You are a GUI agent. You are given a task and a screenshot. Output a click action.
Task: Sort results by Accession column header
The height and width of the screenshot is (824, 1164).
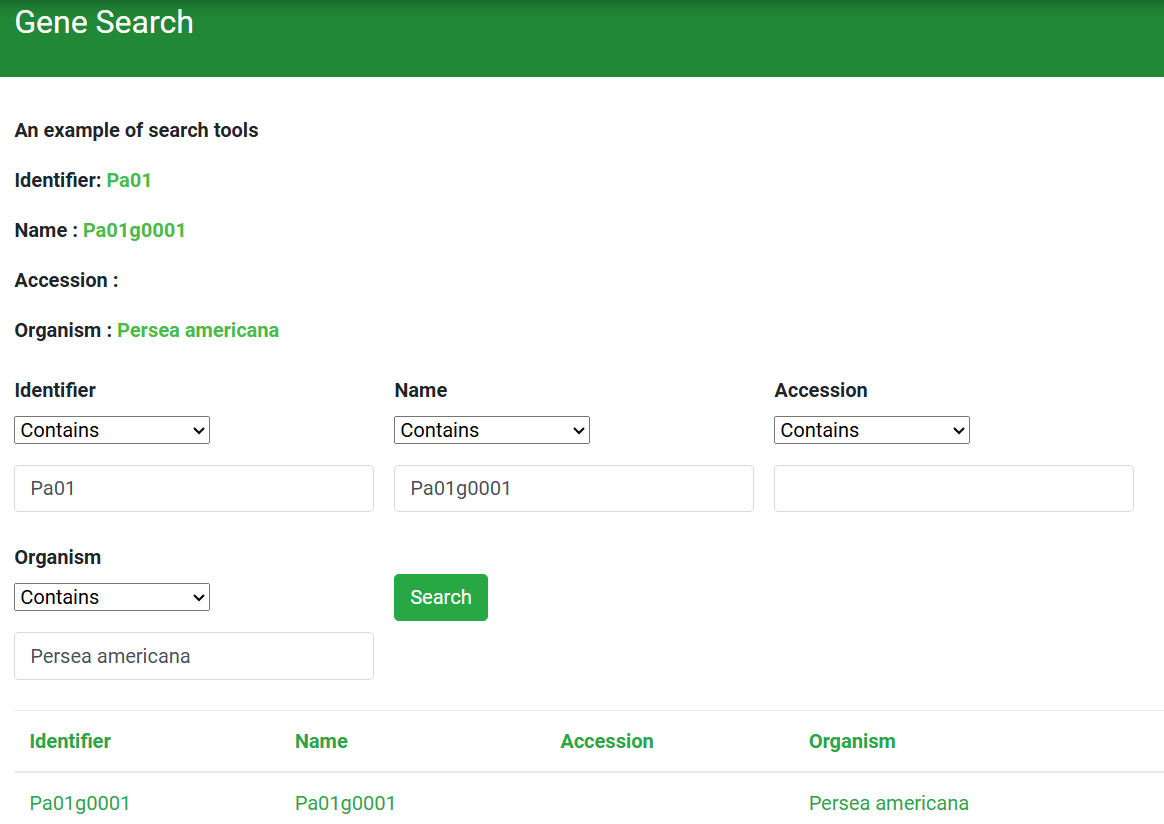(x=607, y=741)
